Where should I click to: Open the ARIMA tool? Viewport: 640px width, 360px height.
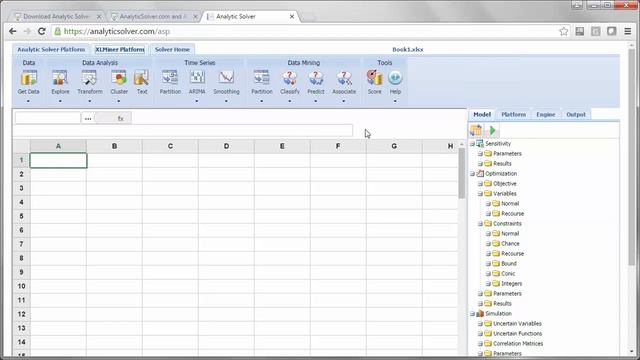[197, 82]
